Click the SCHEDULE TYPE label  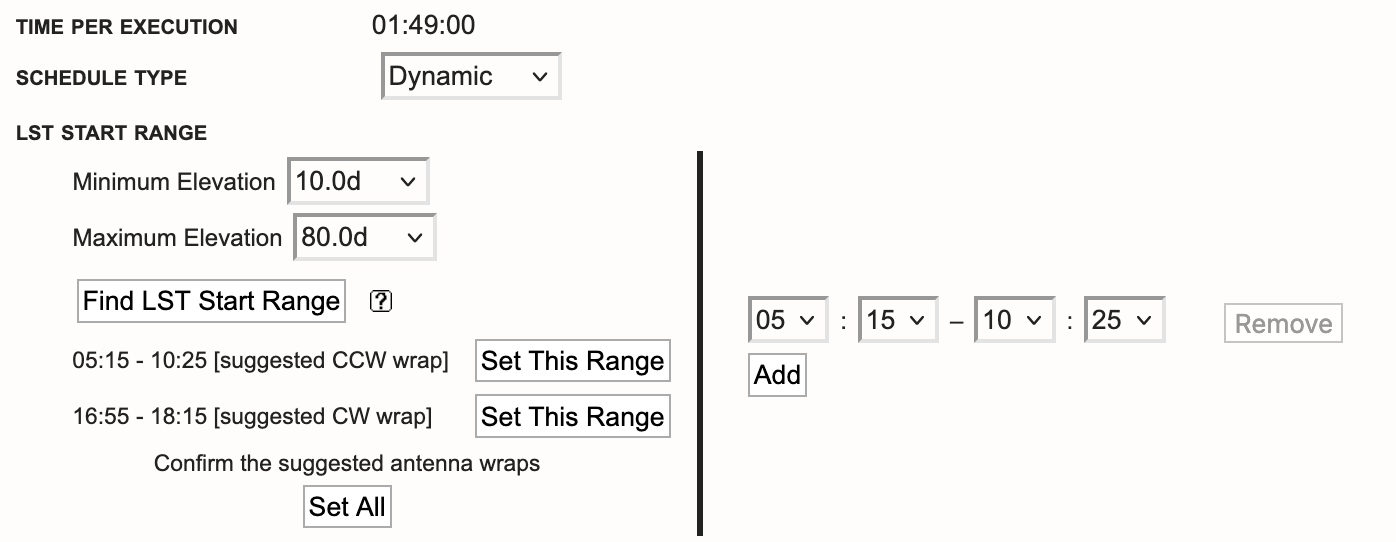pos(101,78)
